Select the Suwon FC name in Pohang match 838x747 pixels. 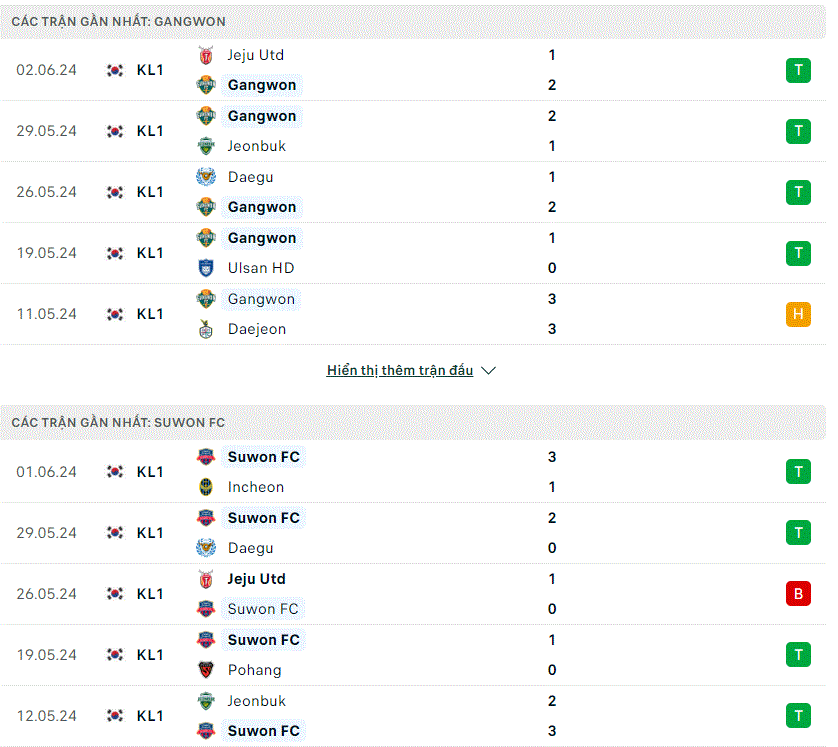pos(263,640)
